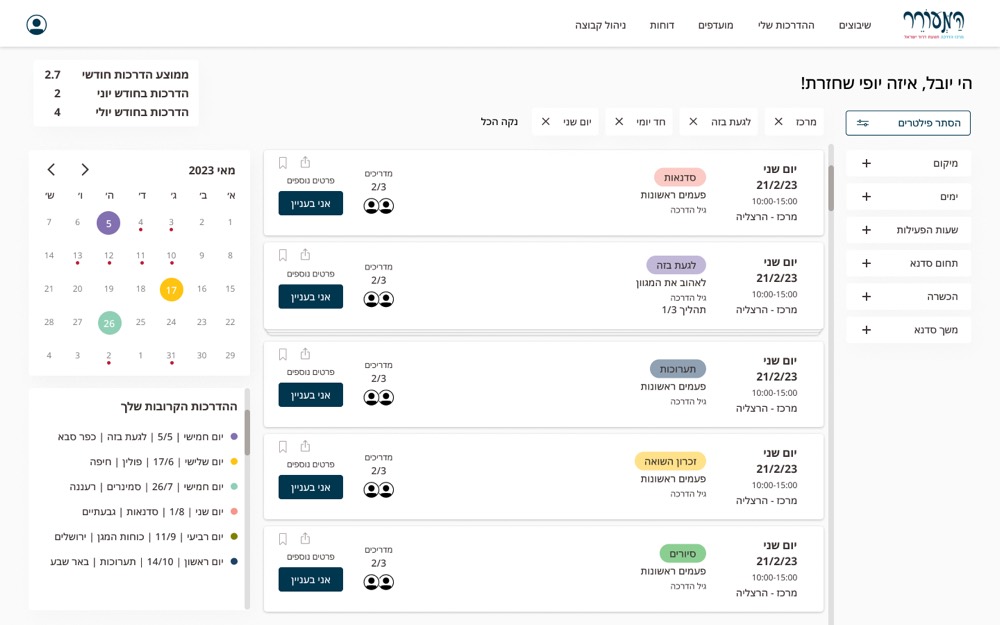Open פרטים נוספים on the לגעת בזה card
Screen dimensions: 1000x625
point(311,274)
